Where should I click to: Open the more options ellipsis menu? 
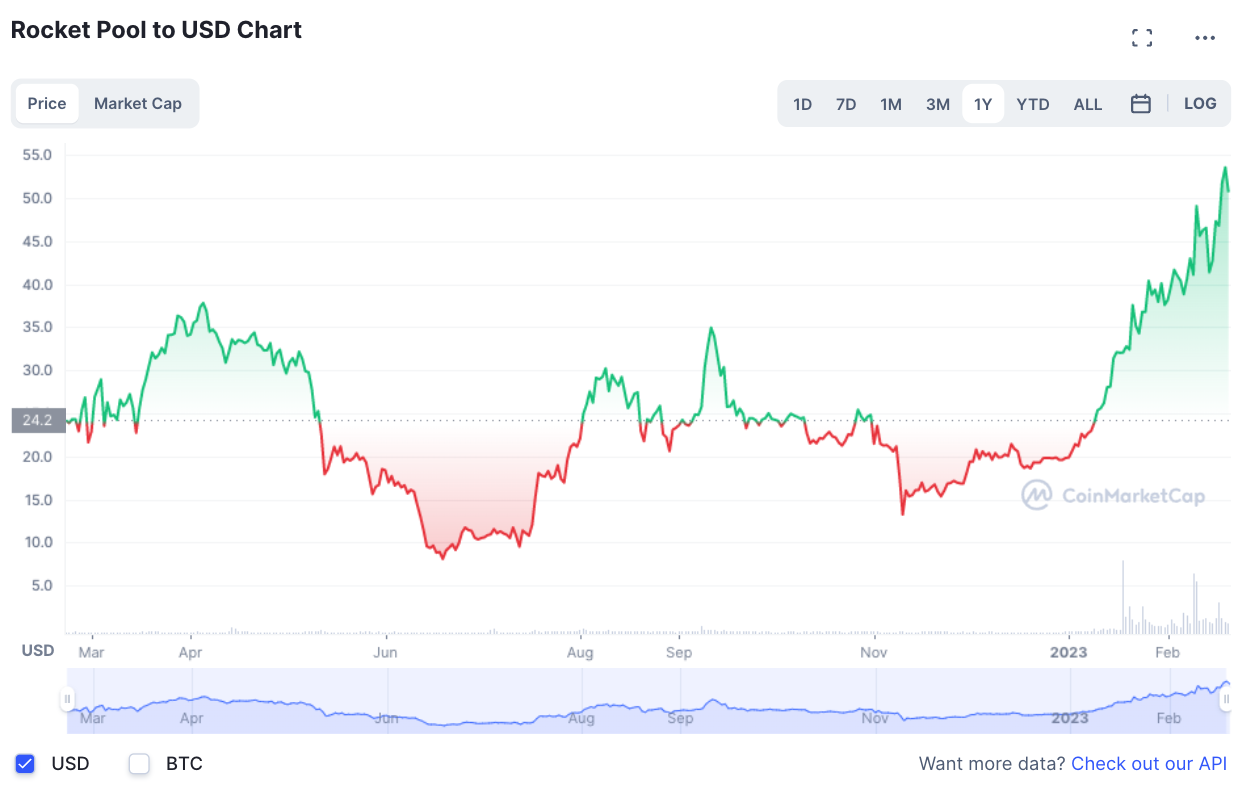point(1204,37)
